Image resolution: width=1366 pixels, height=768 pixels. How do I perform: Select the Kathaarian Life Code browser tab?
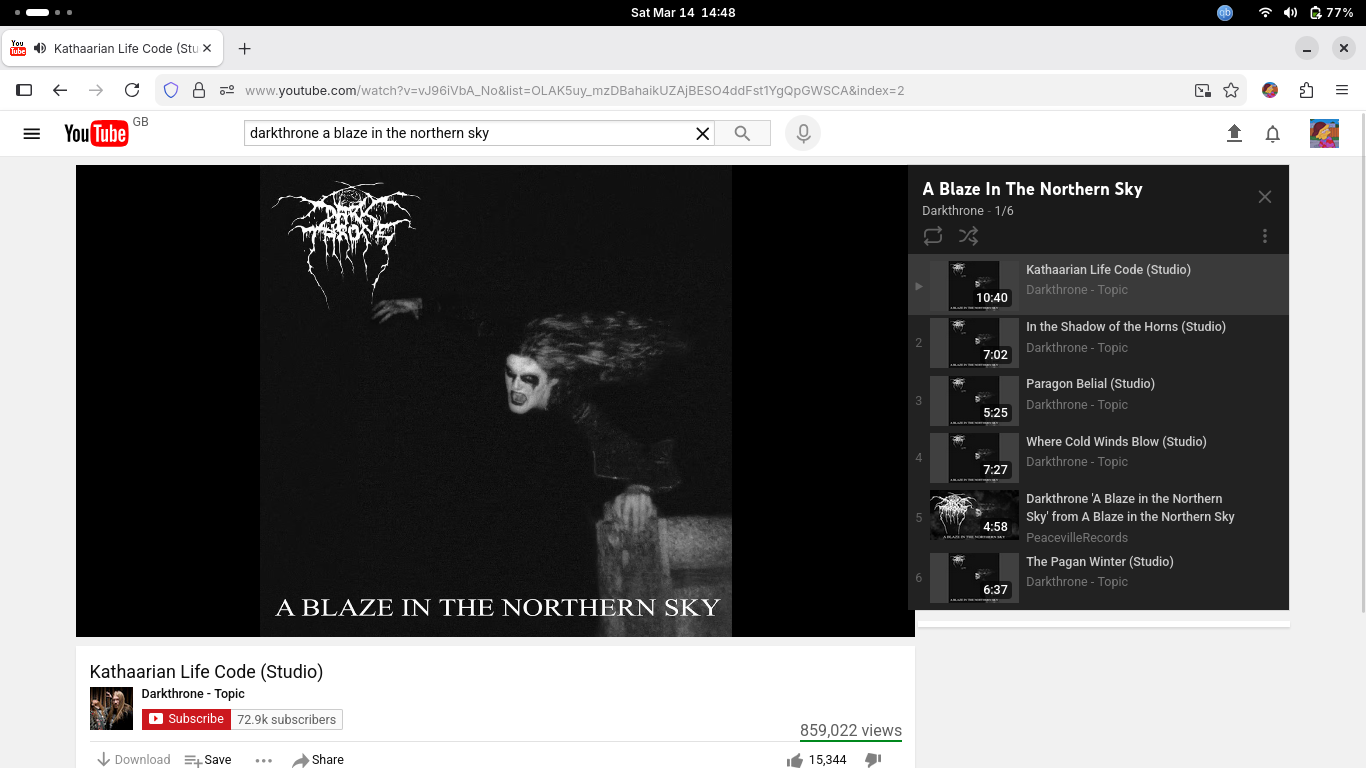pyautogui.click(x=115, y=48)
